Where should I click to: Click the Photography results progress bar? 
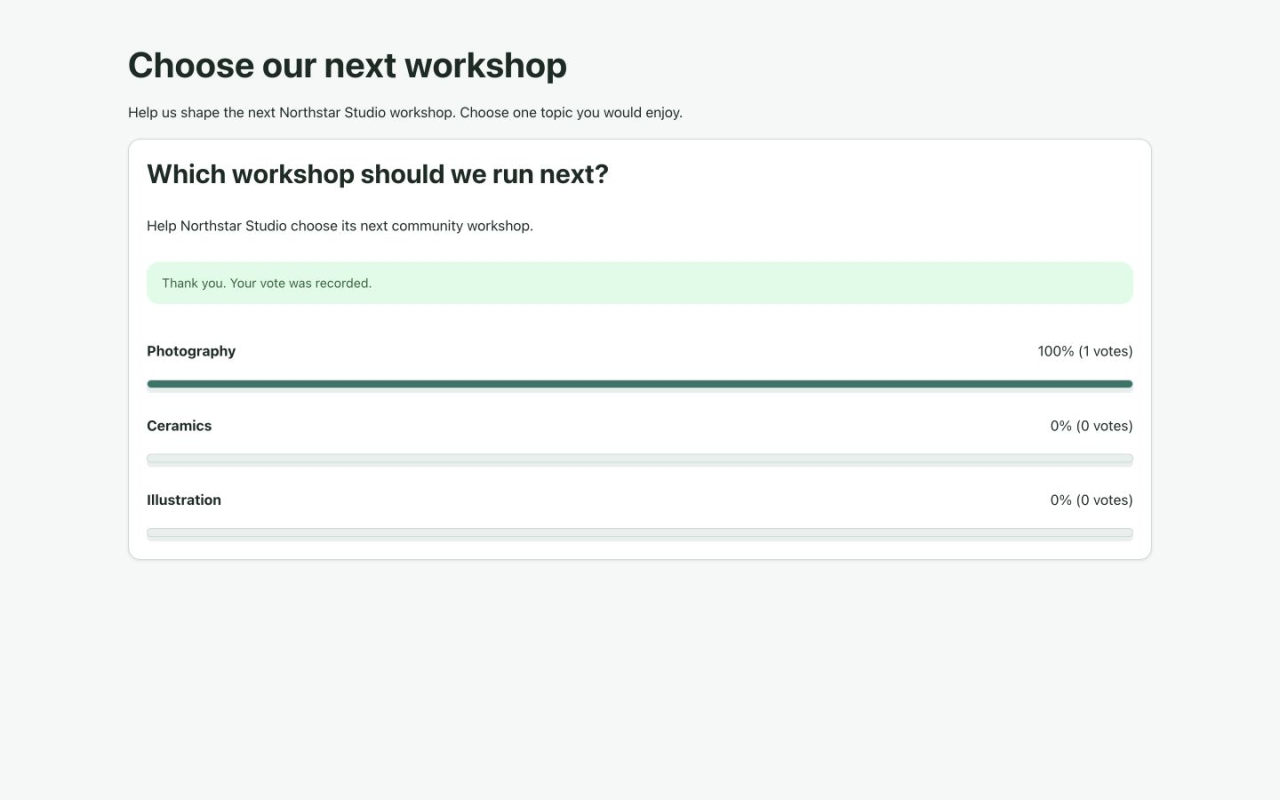pyautogui.click(x=640, y=384)
